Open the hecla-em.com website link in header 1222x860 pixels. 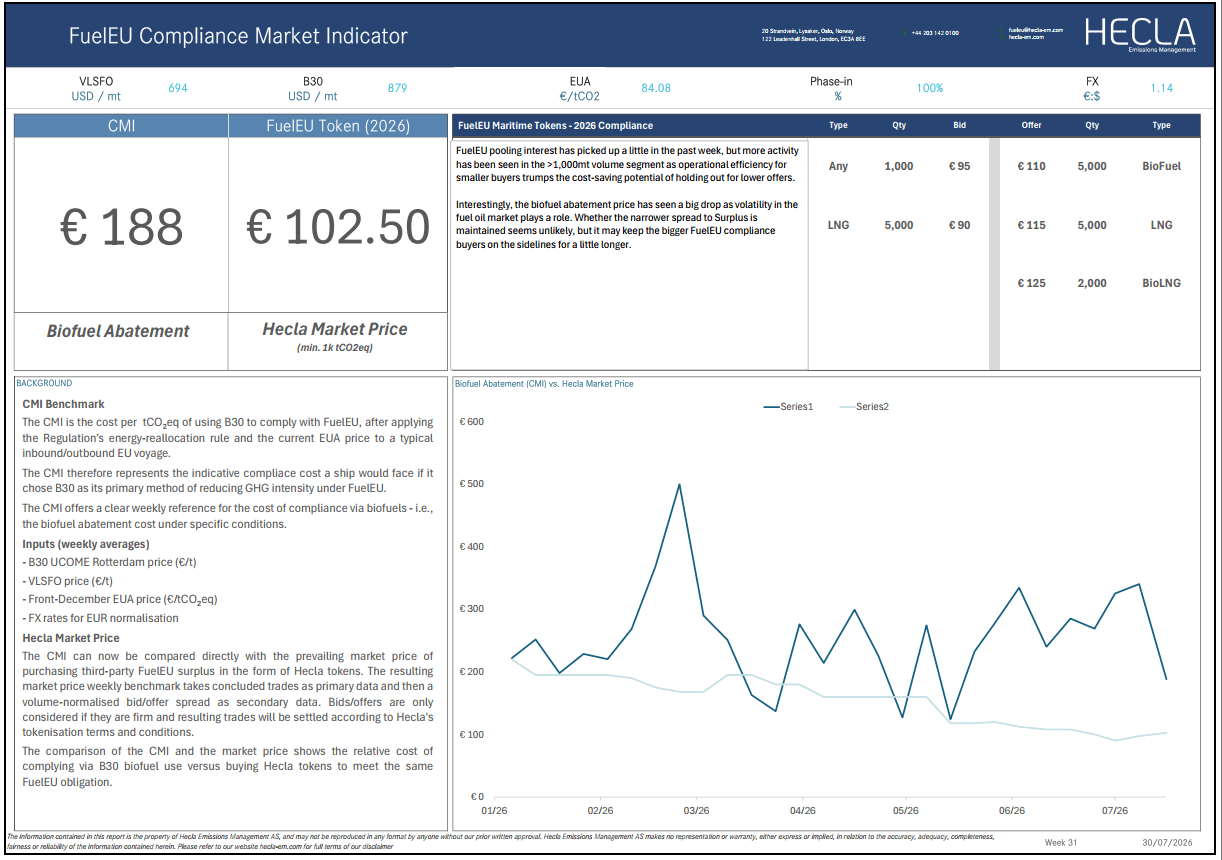click(x=1026, y=37)
